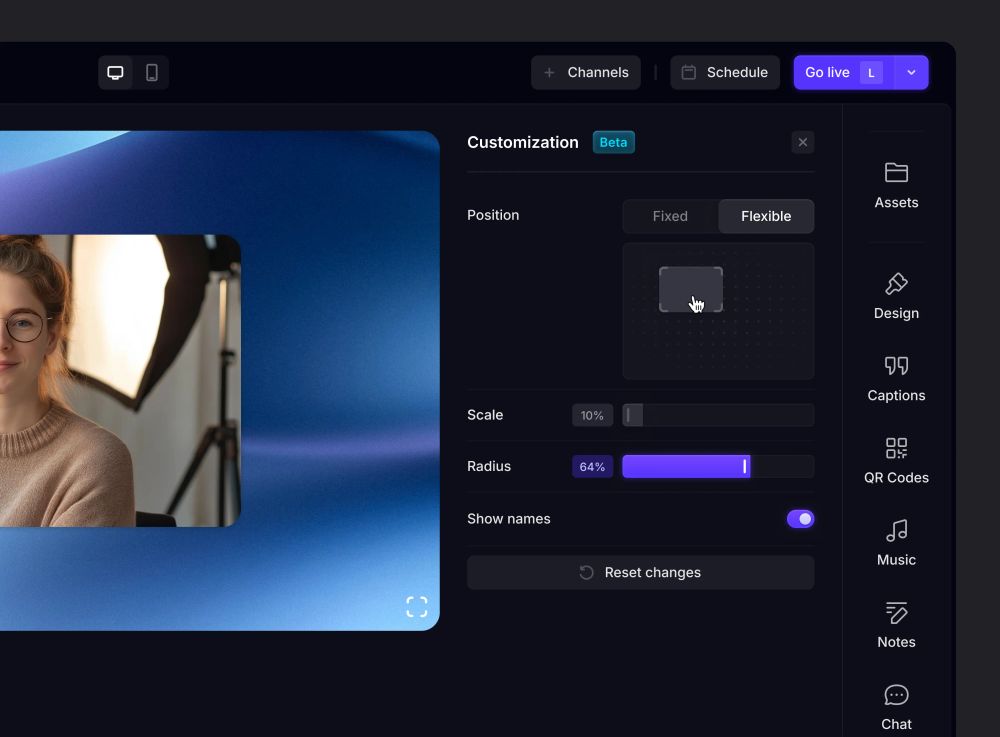Switch to mobile preview mode
This screenshot has height=737, width=1000.
[152, 73]
